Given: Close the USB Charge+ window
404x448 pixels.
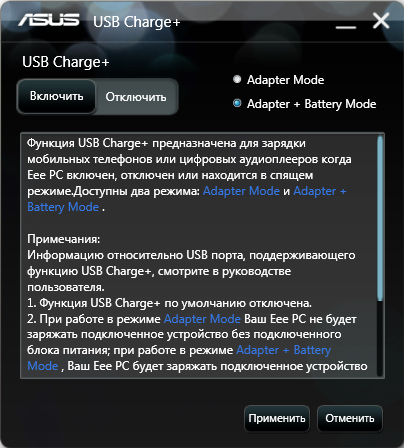Looking at the screenshot, I should [381, 21].
